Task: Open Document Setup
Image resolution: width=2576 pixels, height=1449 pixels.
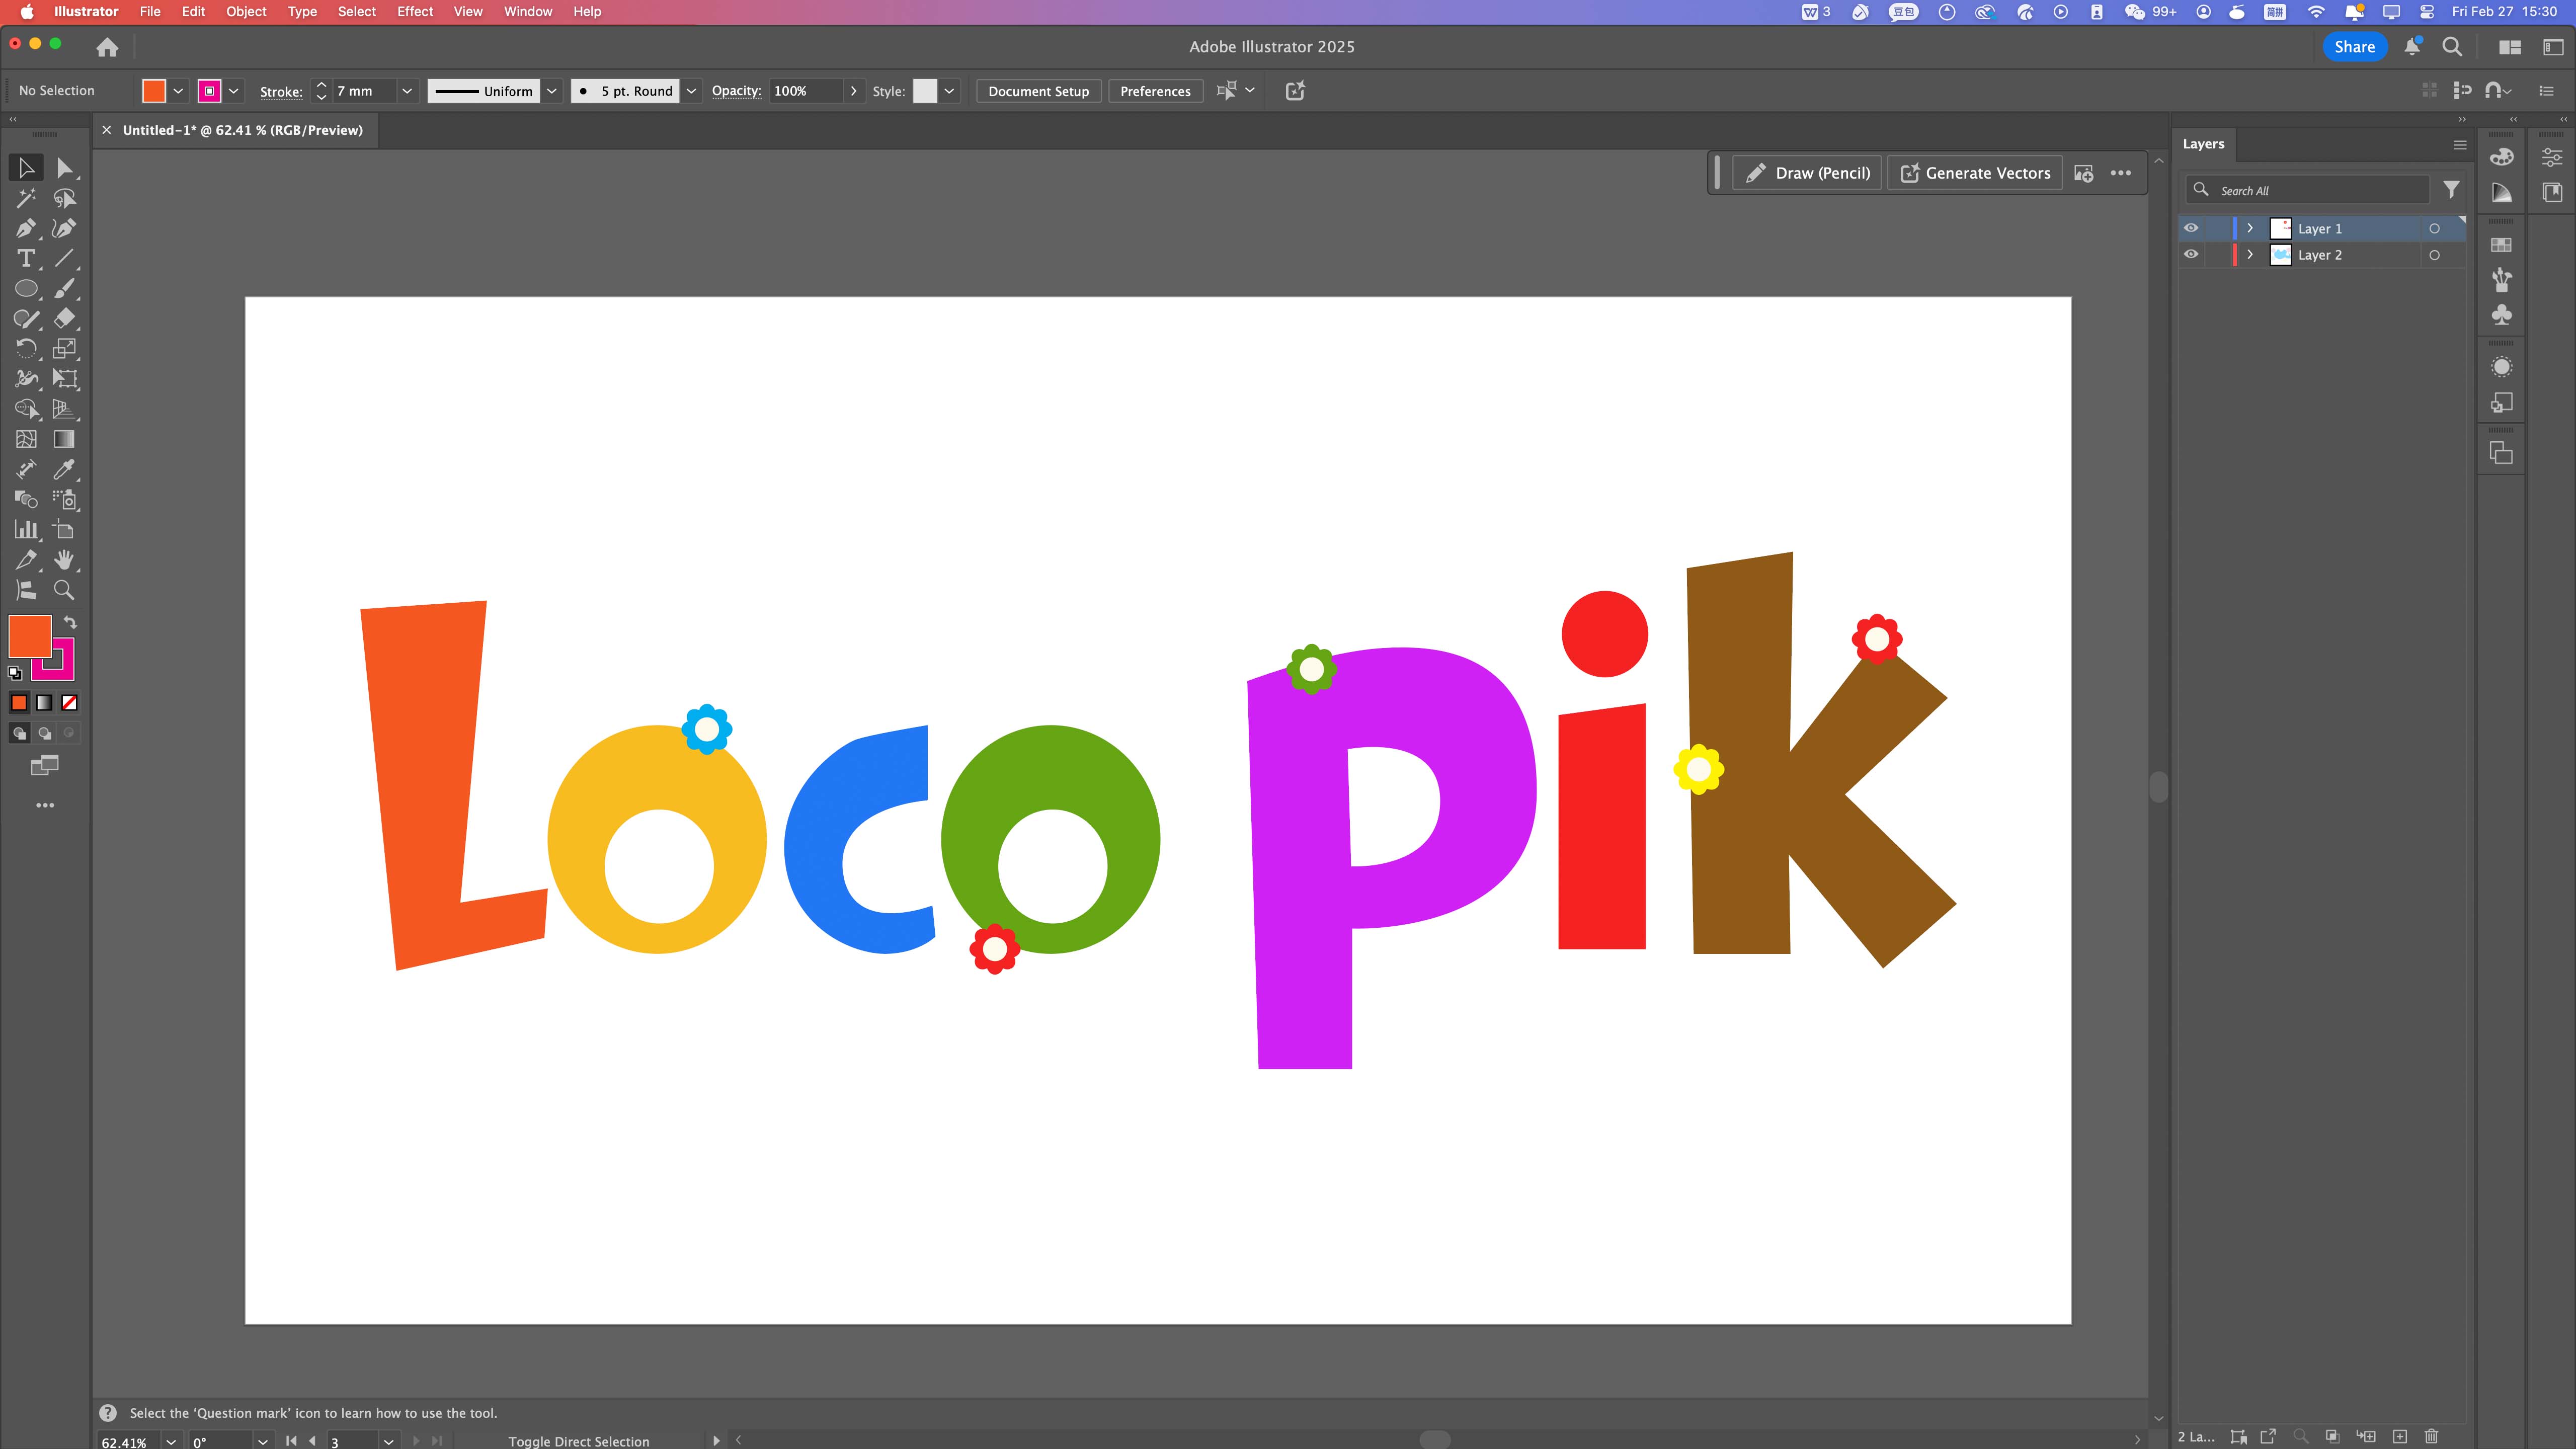Action: click(x=1037, y=91)
